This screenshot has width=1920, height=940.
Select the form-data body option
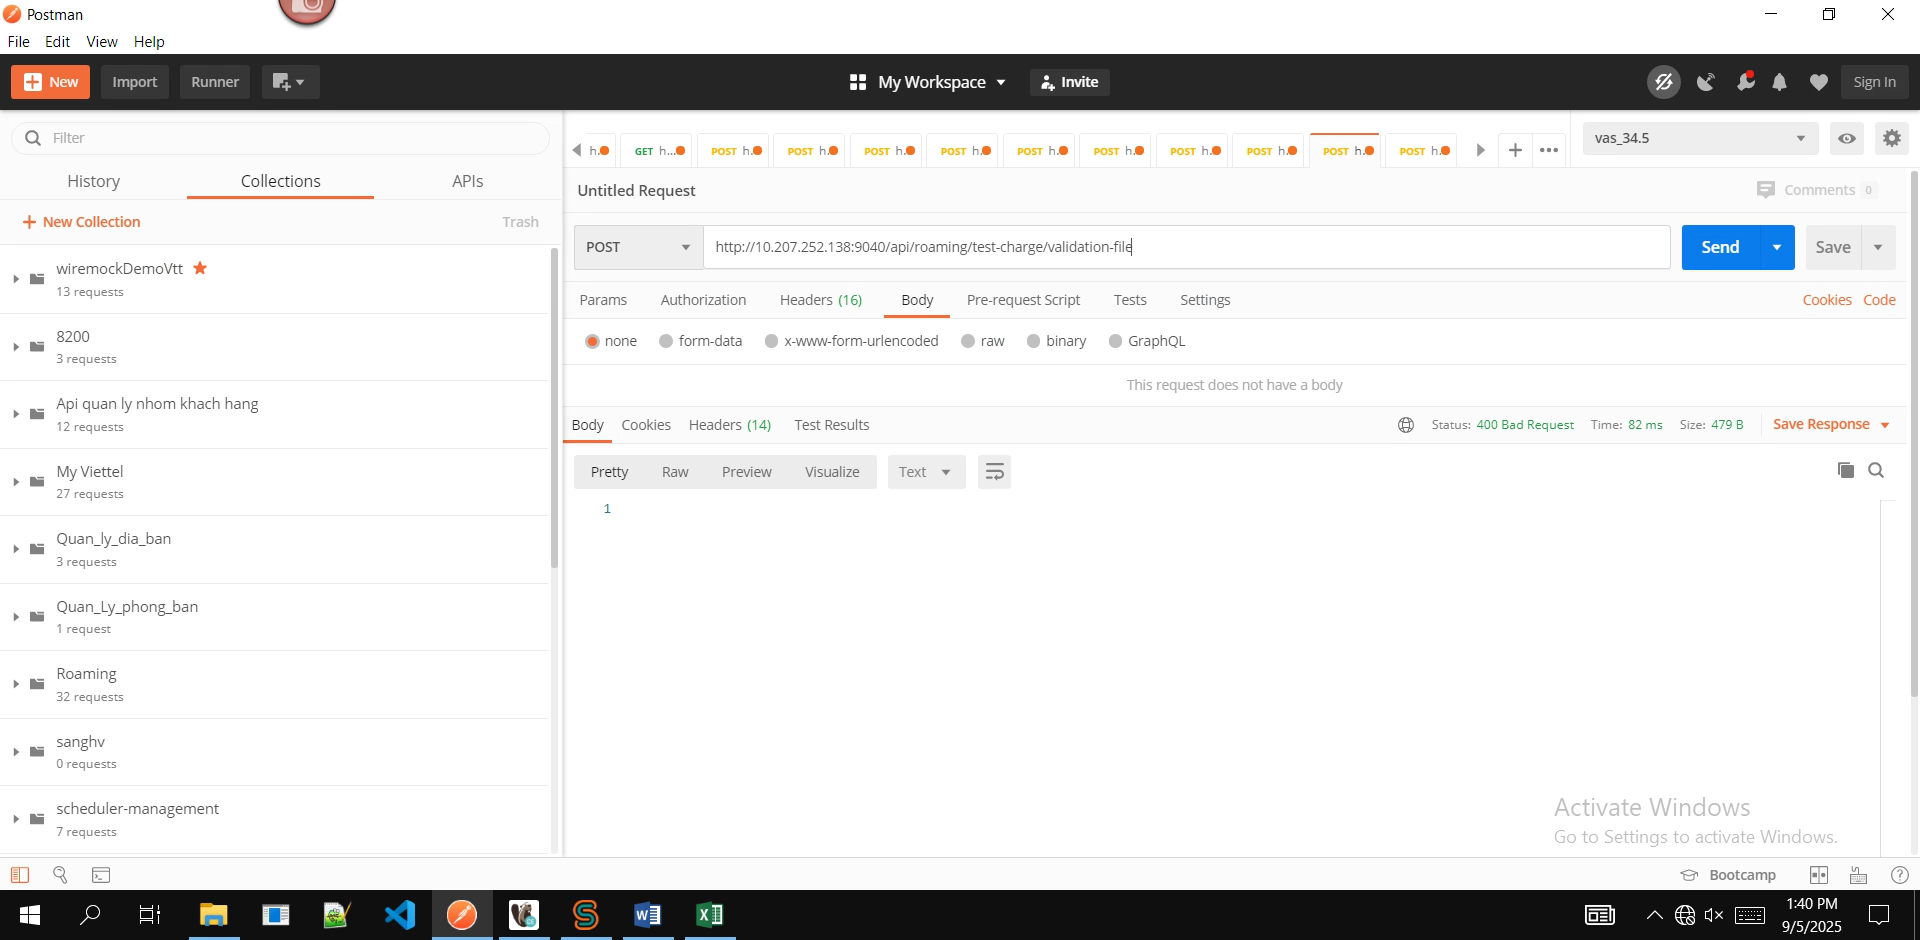point(666,341)
